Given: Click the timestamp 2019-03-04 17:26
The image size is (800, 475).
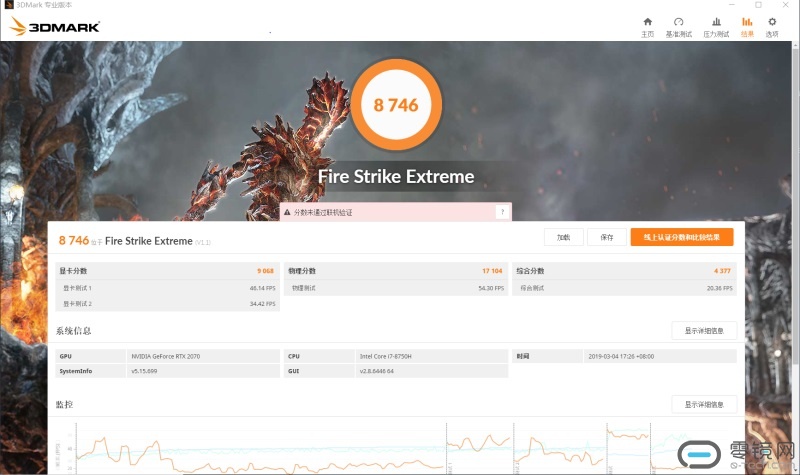Looking at the screenshot, I should pos(621,357).
